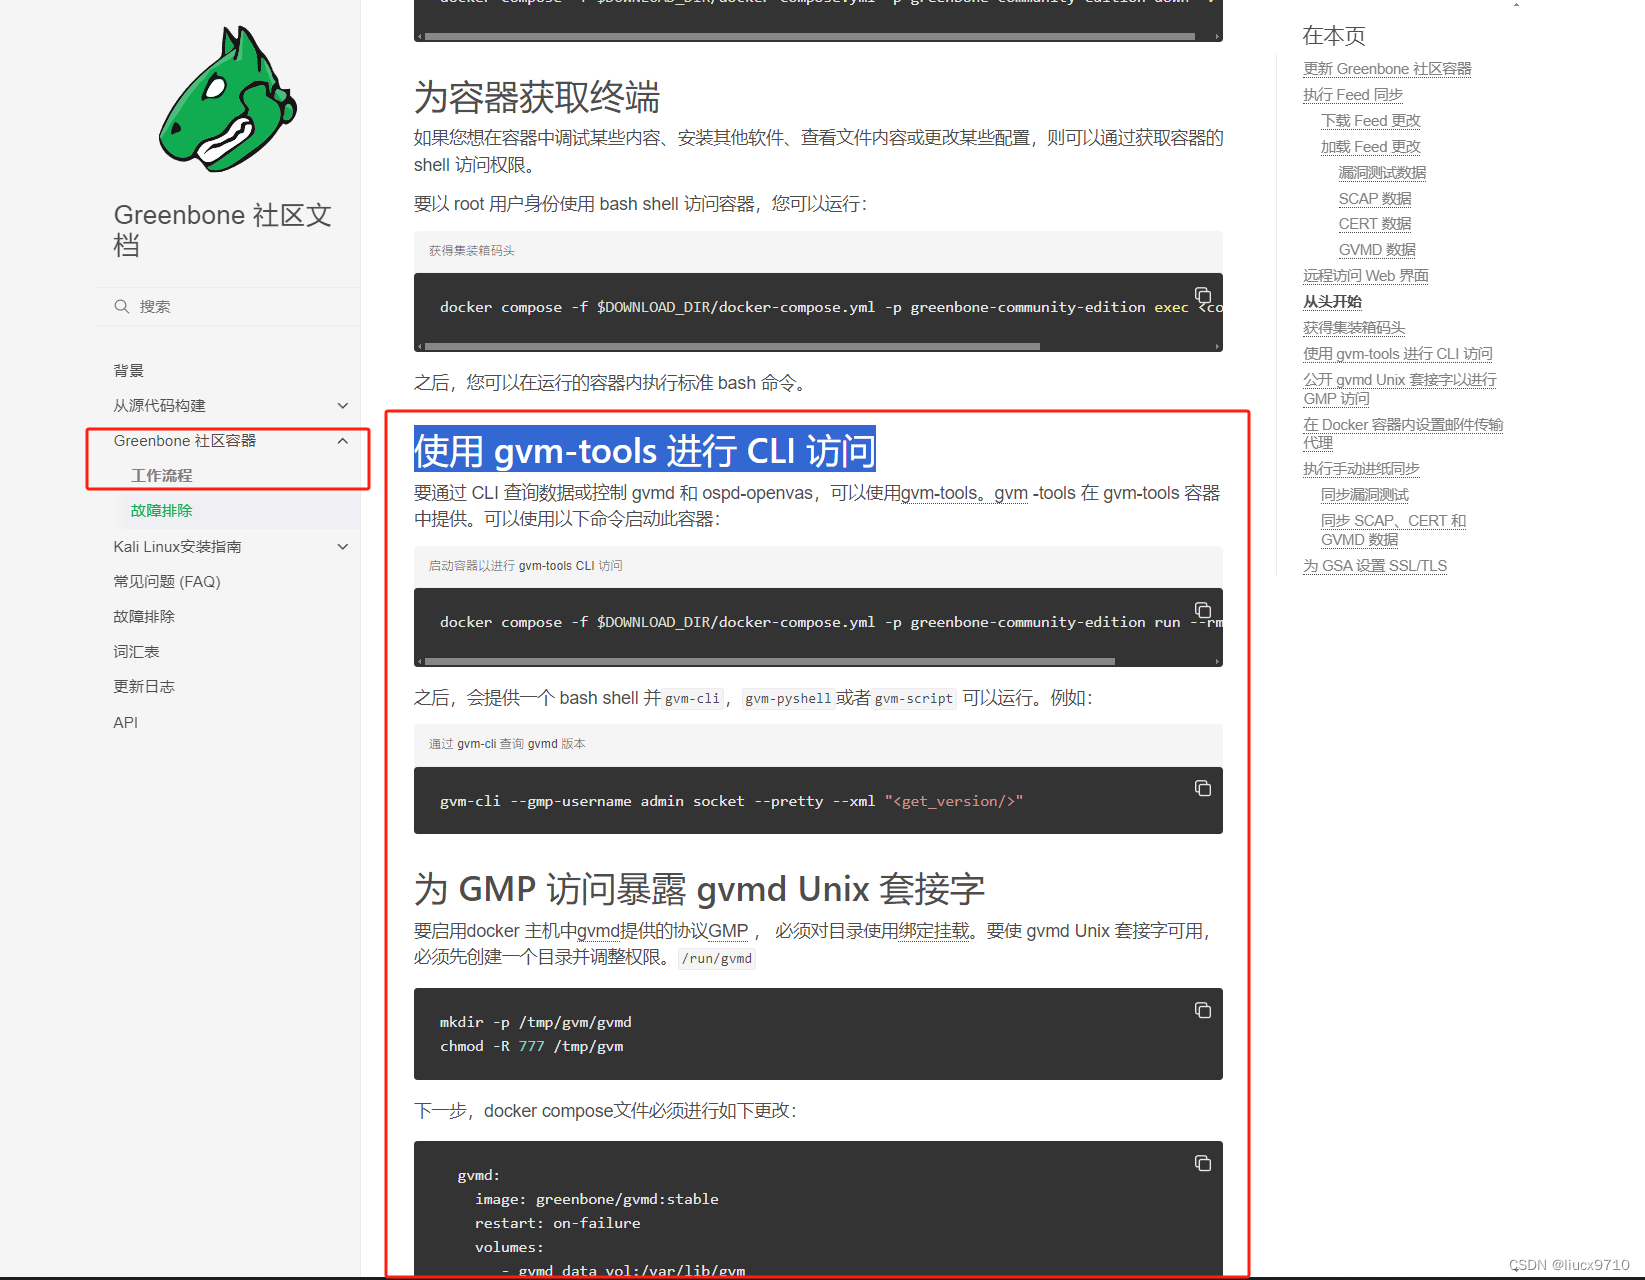Copy the gvm-tools container run command

(1202, 610)
